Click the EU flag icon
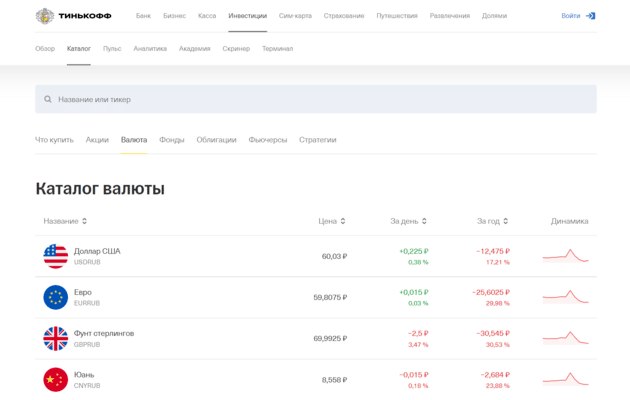 55,297
